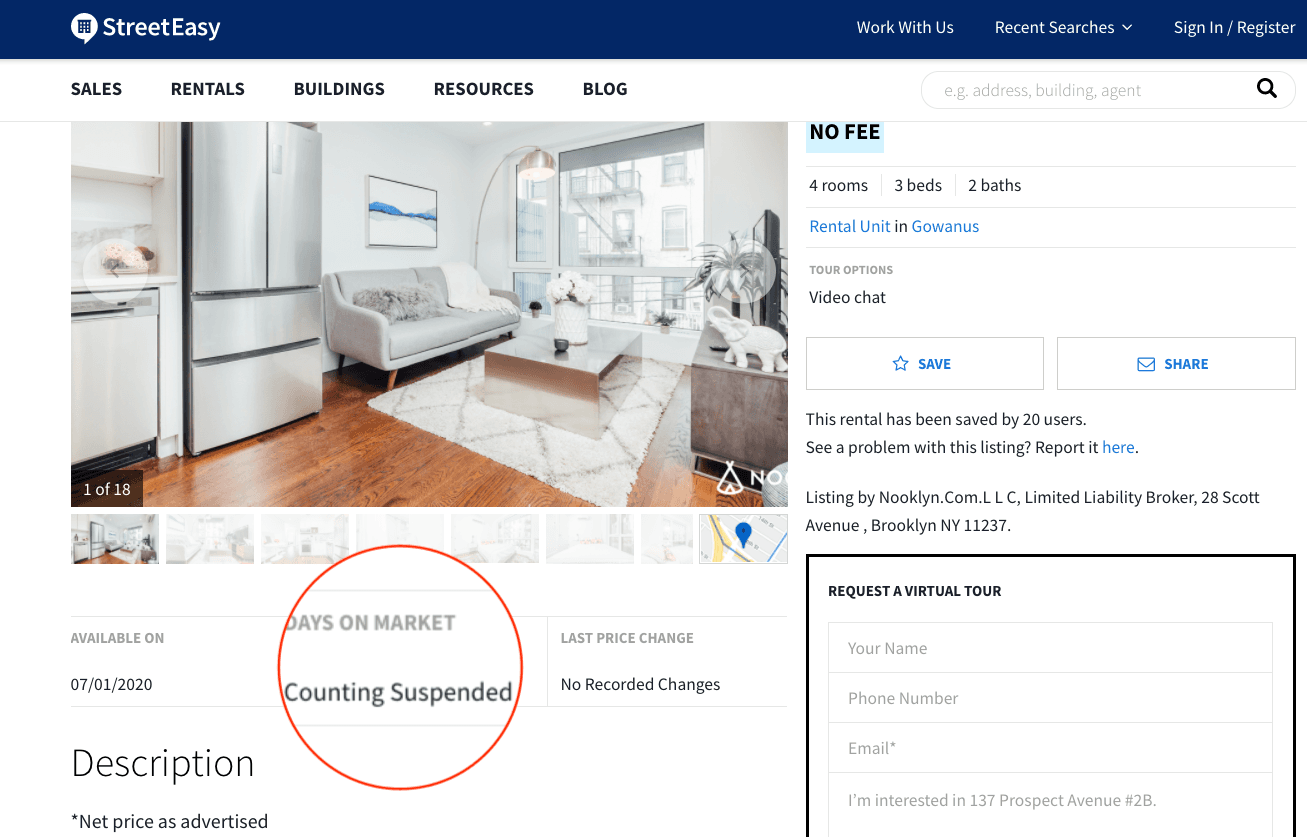Click Sign In / Register
Image resolution: width=1307 pixels, height=837 pixels.
(x=1234, y=27)
